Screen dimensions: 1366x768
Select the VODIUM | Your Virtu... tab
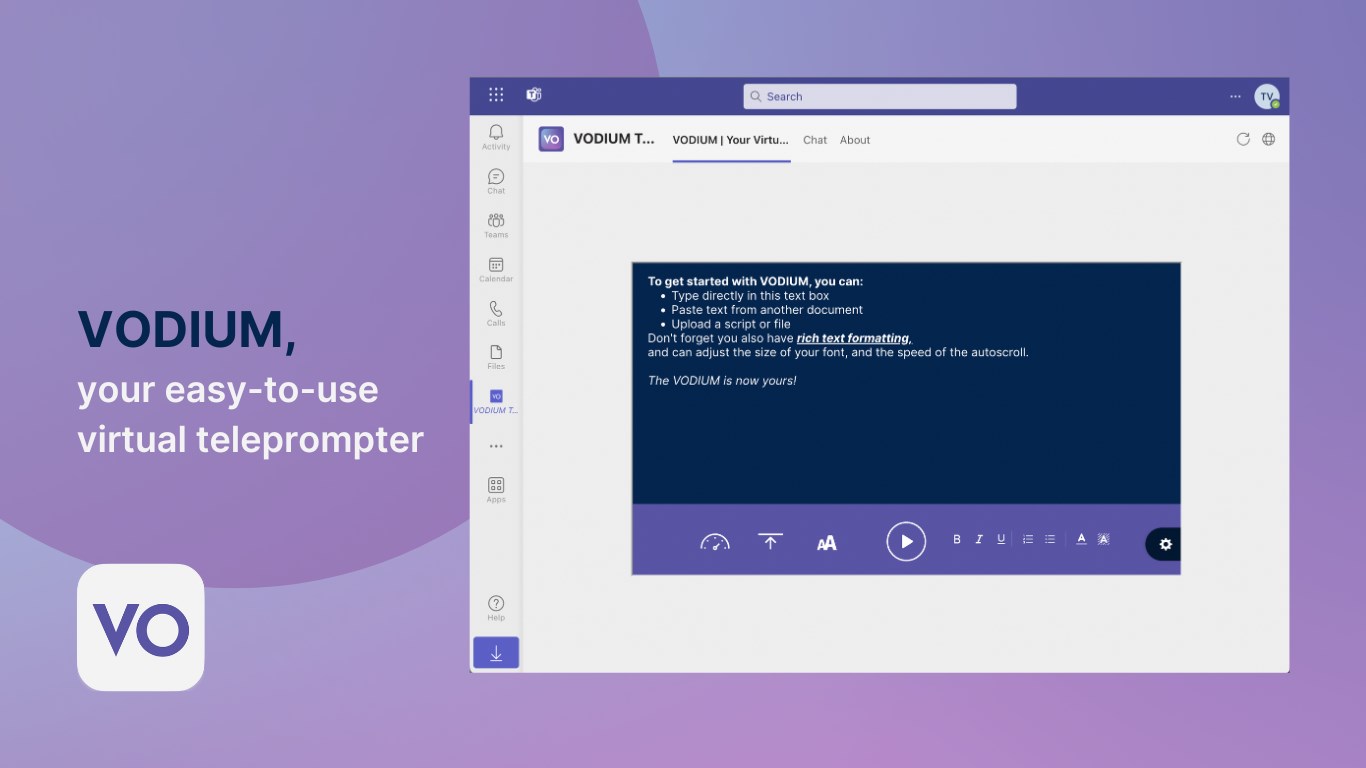pyautogui.click(x=731, y=140)
